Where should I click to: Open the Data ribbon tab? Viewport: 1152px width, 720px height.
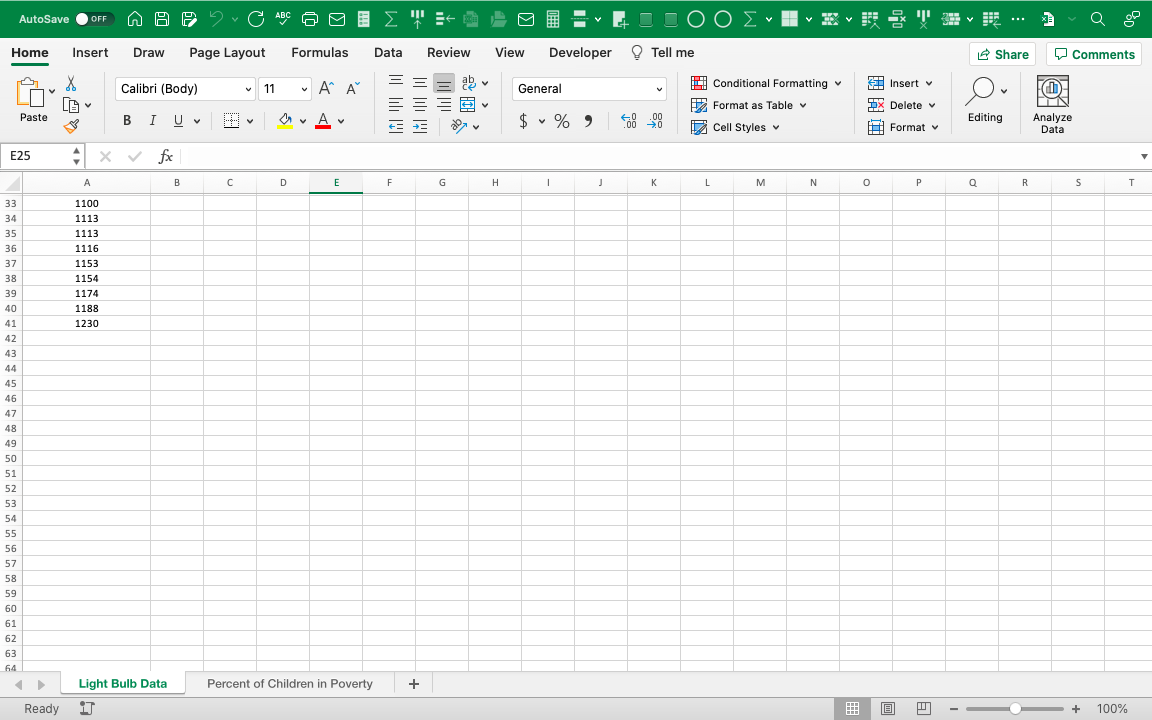coord(388,53)
